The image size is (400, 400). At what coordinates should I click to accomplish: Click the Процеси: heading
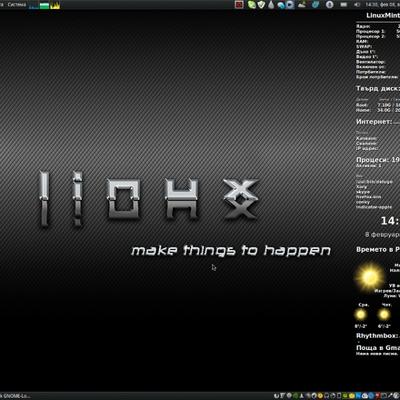tap(377, 160)
